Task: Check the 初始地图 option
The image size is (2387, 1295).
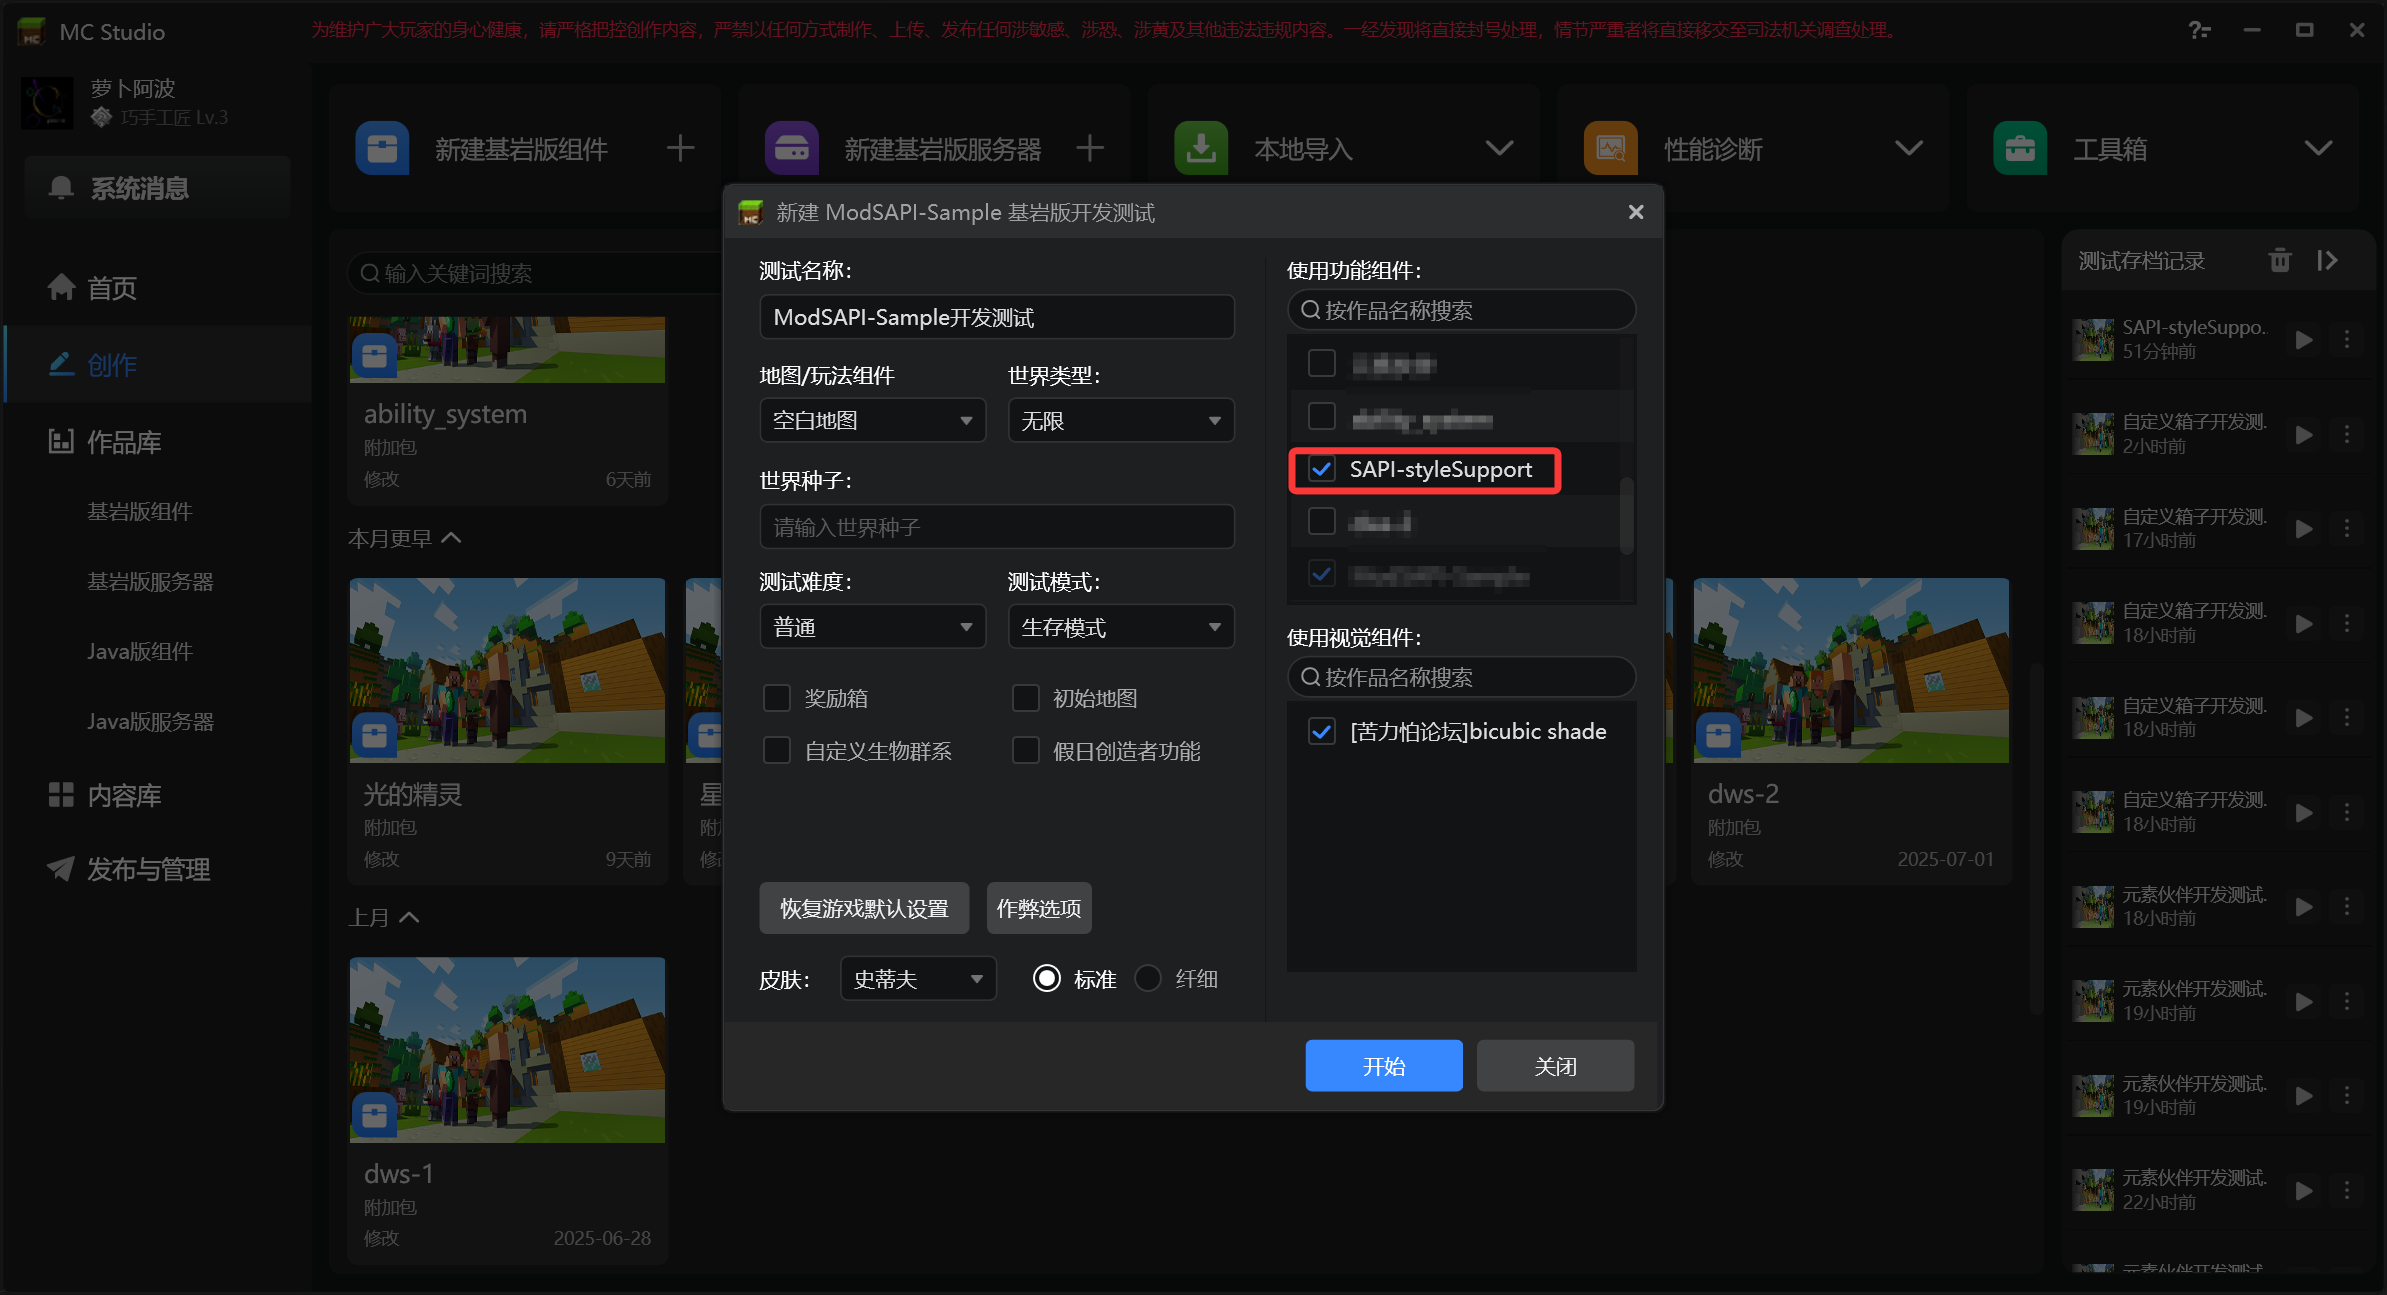Action: click(x=1026, y=697)
